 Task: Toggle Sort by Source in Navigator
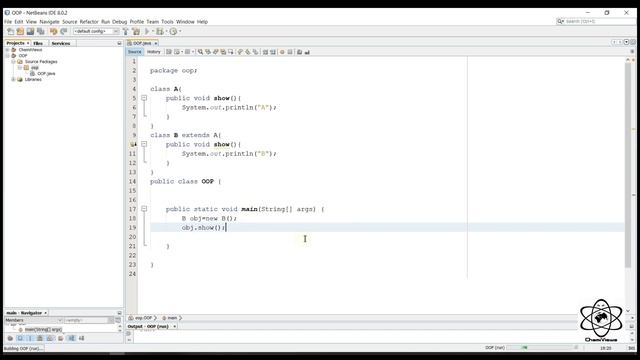click(81, 338)
